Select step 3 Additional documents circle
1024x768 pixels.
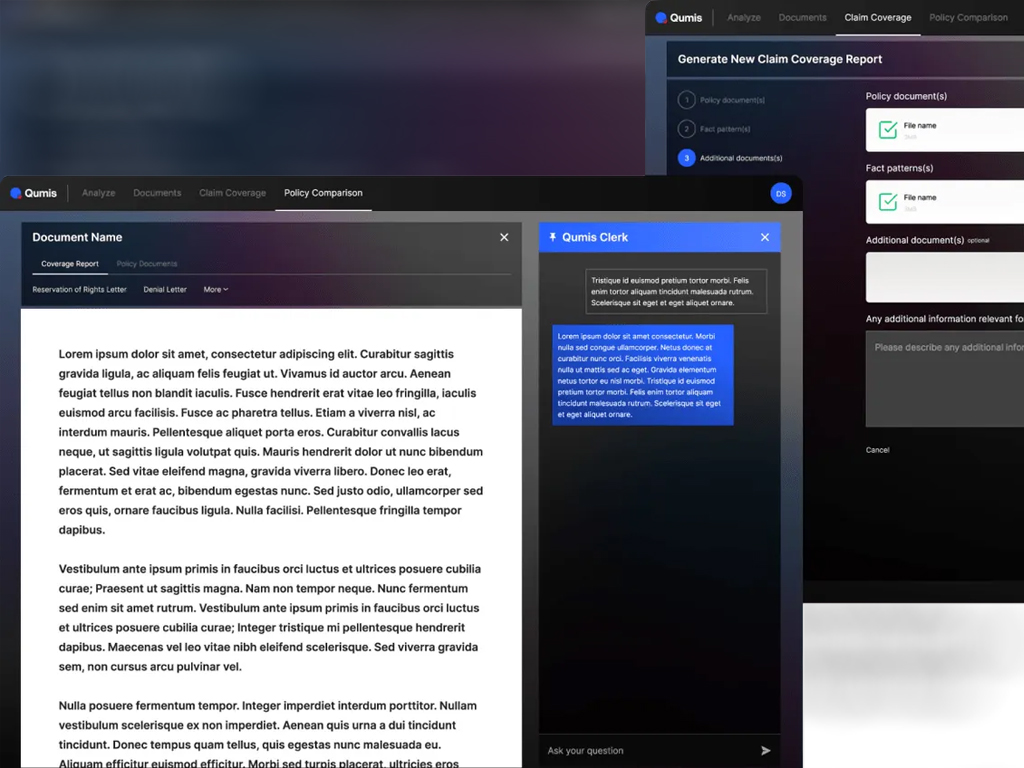(x=686, y=158)
